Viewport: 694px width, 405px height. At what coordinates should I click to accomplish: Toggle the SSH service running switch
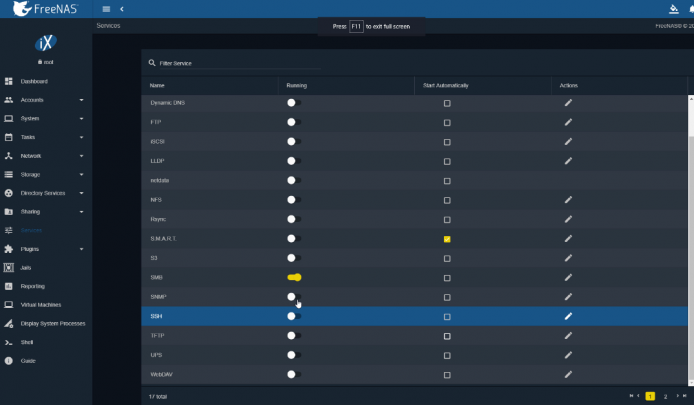(x=294, y=316)
